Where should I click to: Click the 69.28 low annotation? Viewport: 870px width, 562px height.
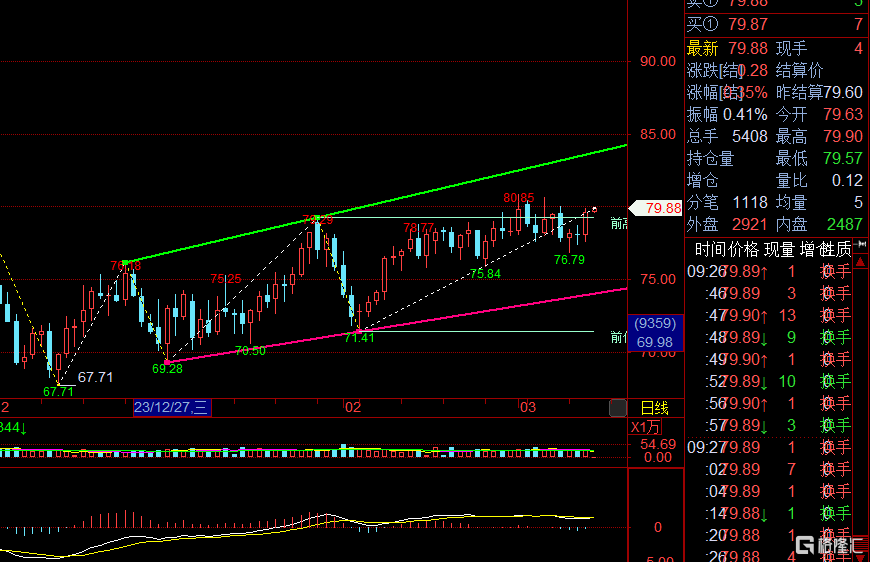click(167, 369)
